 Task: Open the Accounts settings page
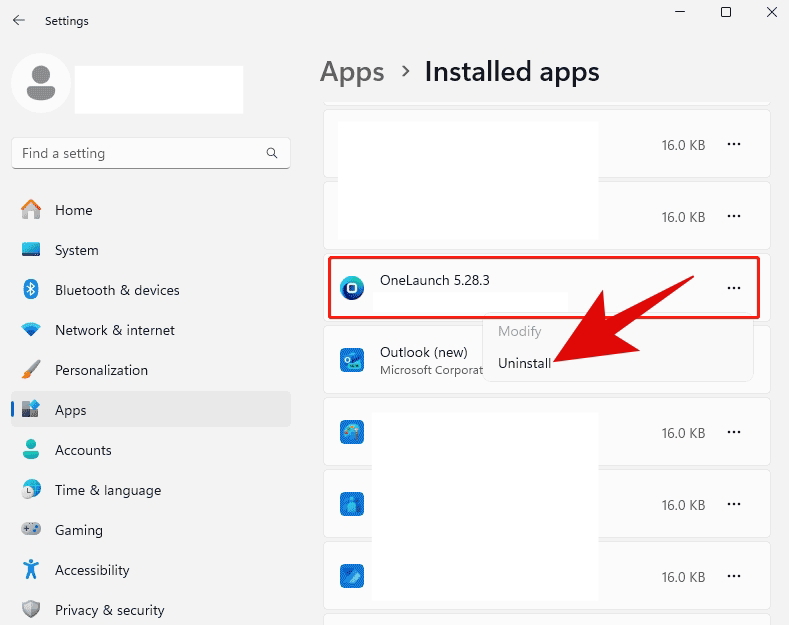point(151,450)
